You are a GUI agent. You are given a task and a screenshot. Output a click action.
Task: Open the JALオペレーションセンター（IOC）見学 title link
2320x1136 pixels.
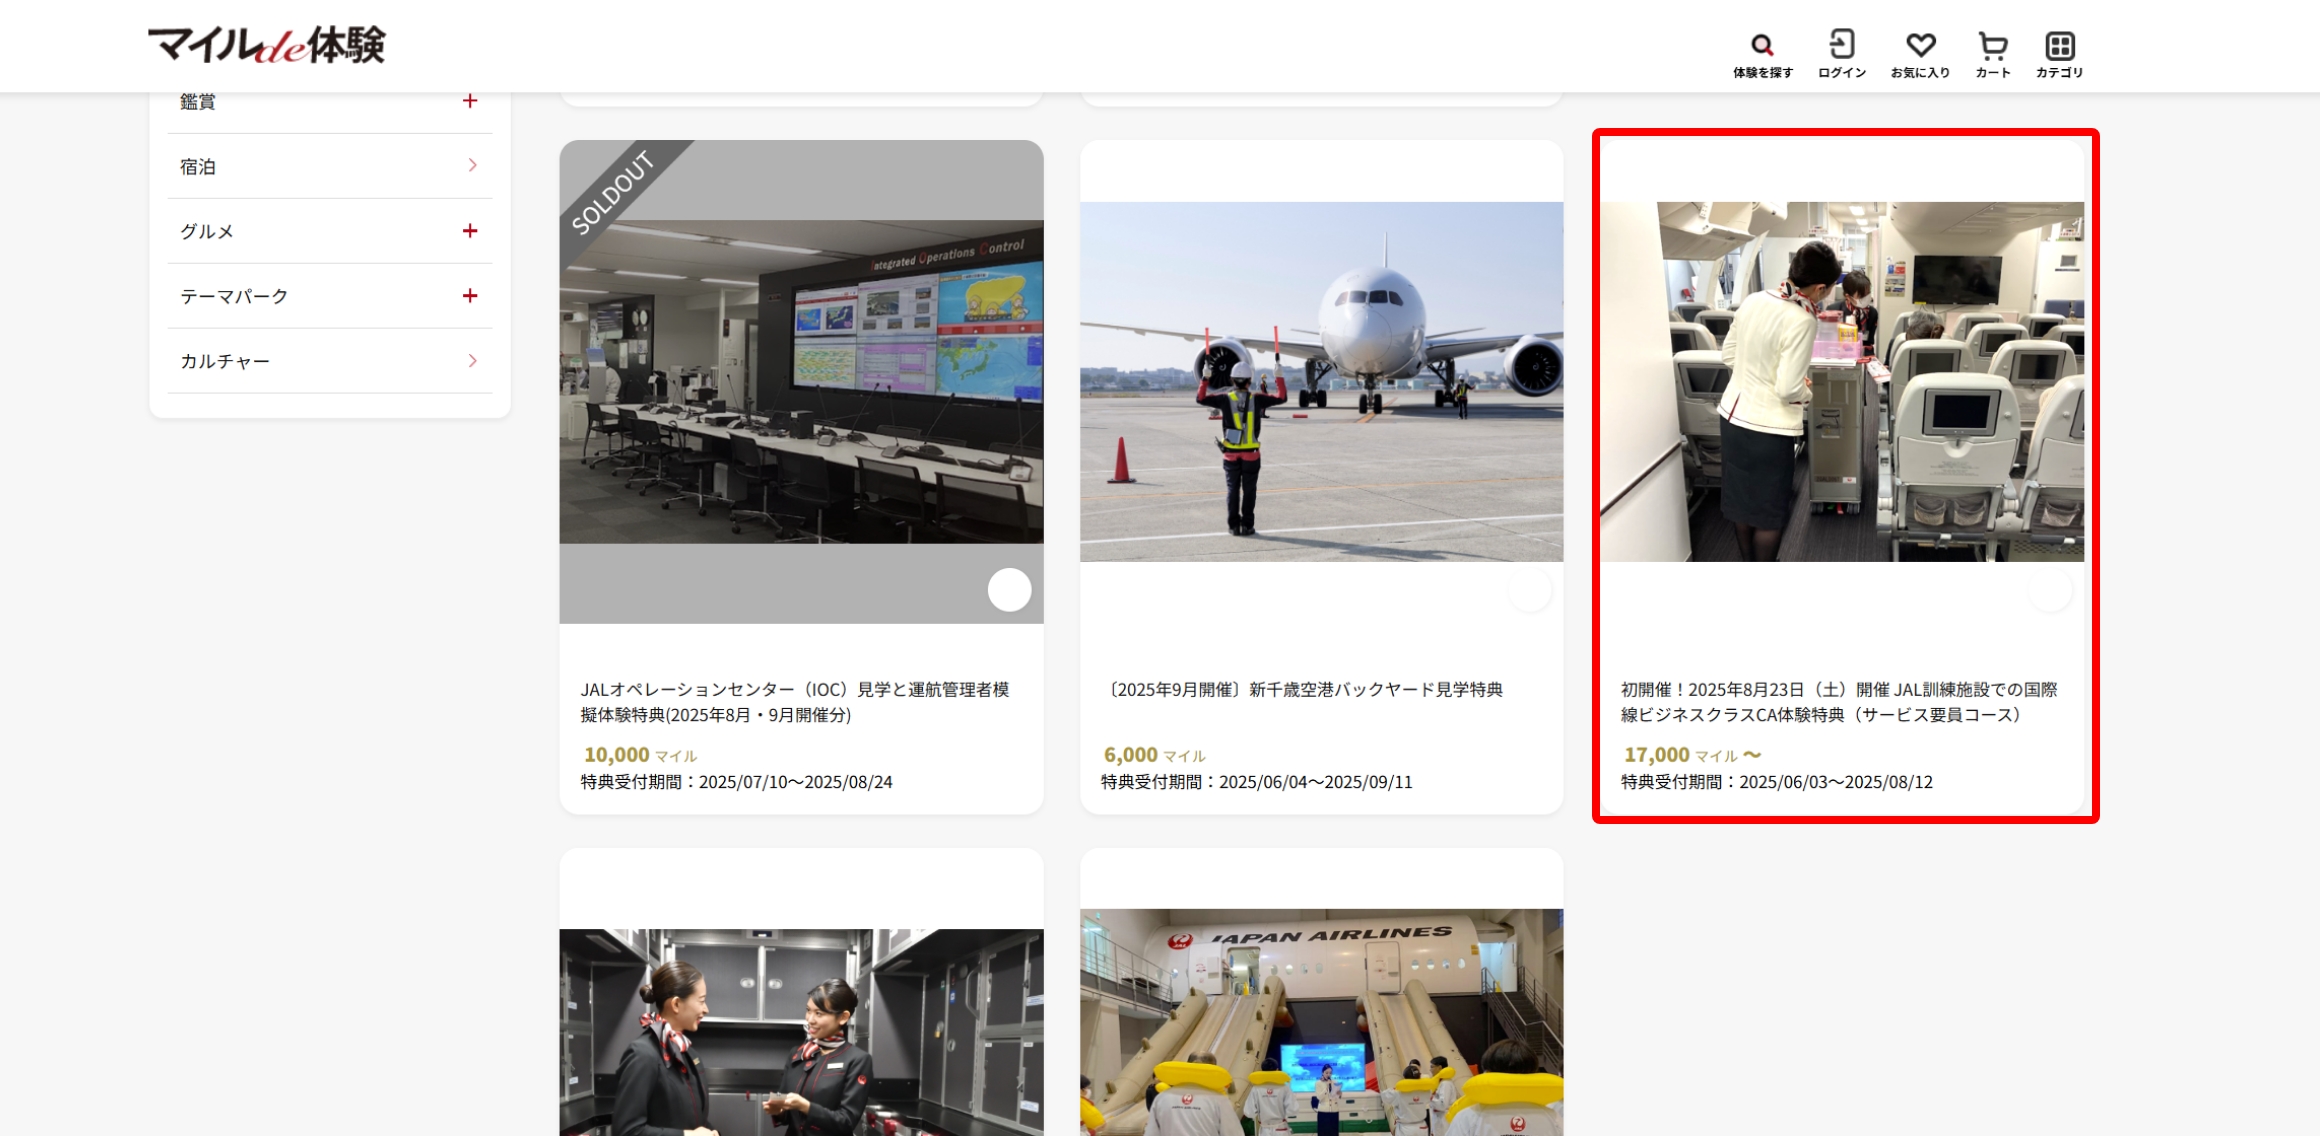point(795,702)
